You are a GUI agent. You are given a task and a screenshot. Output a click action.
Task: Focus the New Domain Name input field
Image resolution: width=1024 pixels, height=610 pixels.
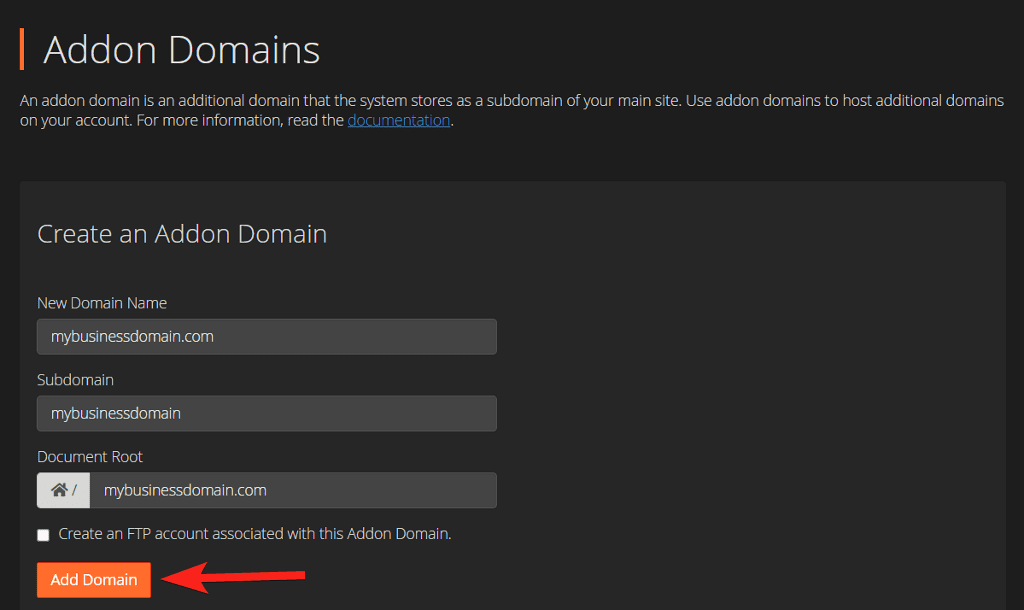click(266, 337)
